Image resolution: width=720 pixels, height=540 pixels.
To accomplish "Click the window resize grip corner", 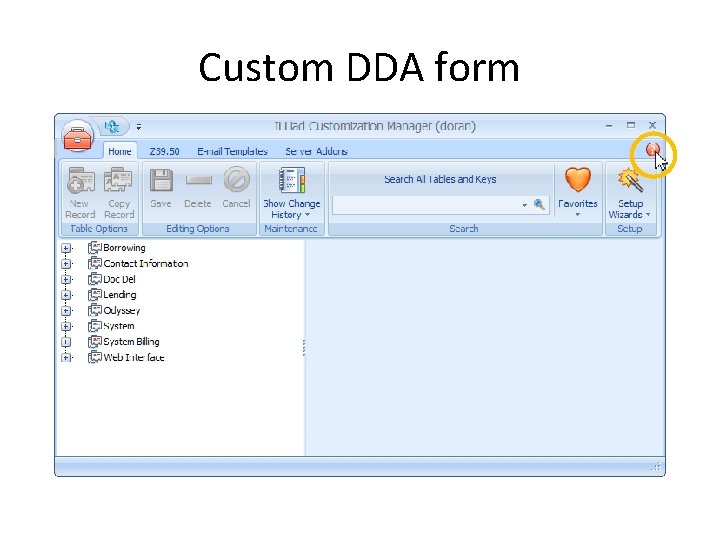I will click(657, 467).
